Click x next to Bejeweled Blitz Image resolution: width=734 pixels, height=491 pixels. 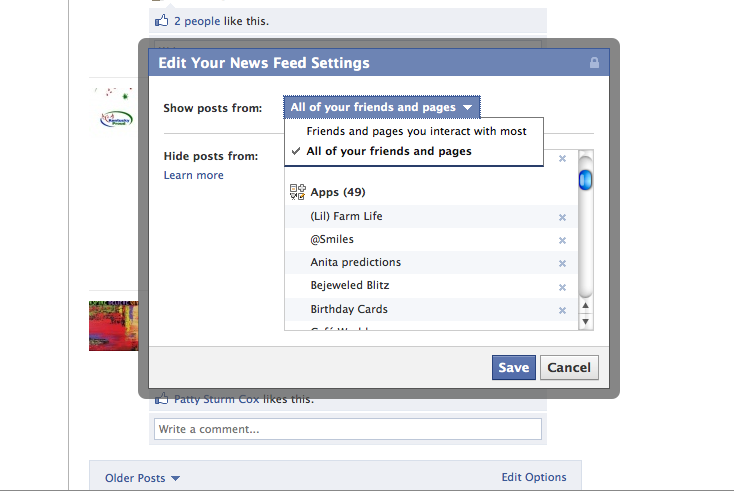[562, 287]
